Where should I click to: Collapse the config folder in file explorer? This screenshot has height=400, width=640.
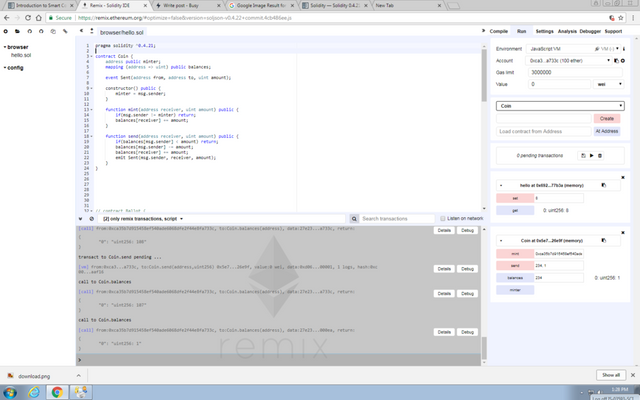5,68
